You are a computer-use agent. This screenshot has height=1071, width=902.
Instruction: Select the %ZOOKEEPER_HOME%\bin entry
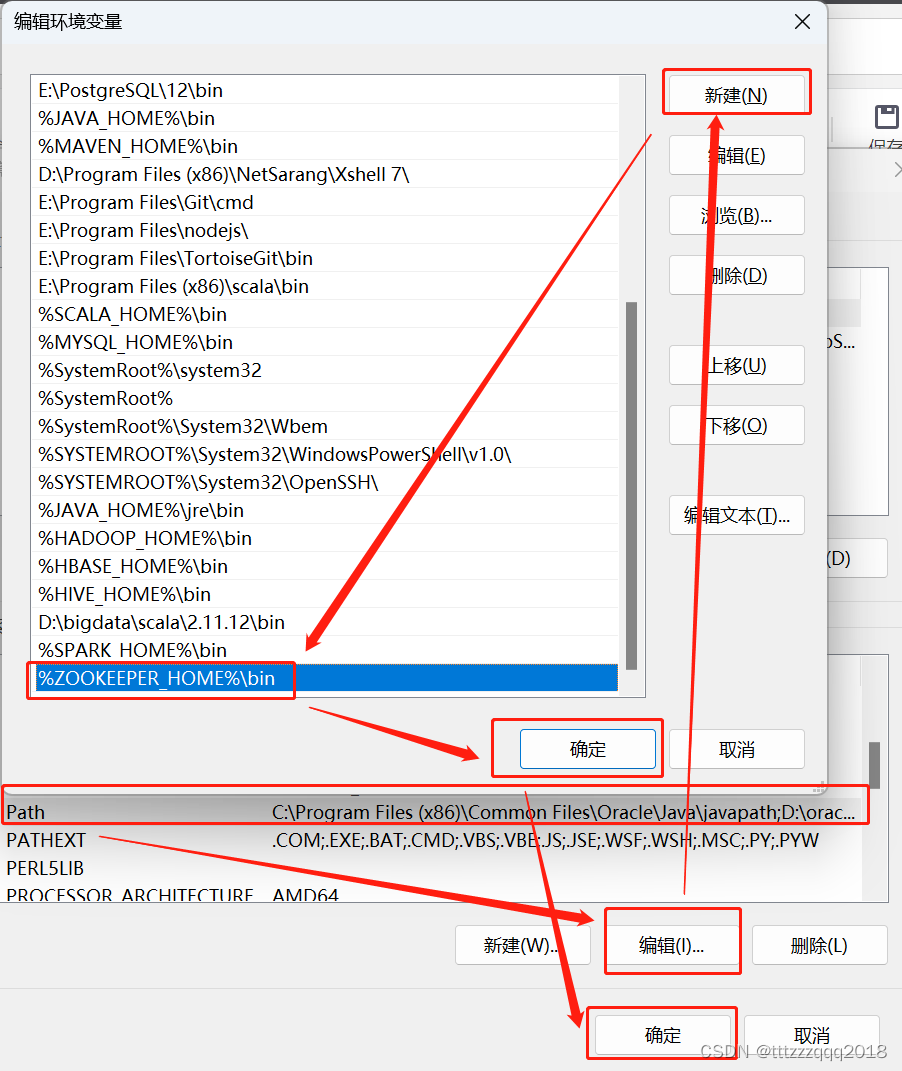325,678
